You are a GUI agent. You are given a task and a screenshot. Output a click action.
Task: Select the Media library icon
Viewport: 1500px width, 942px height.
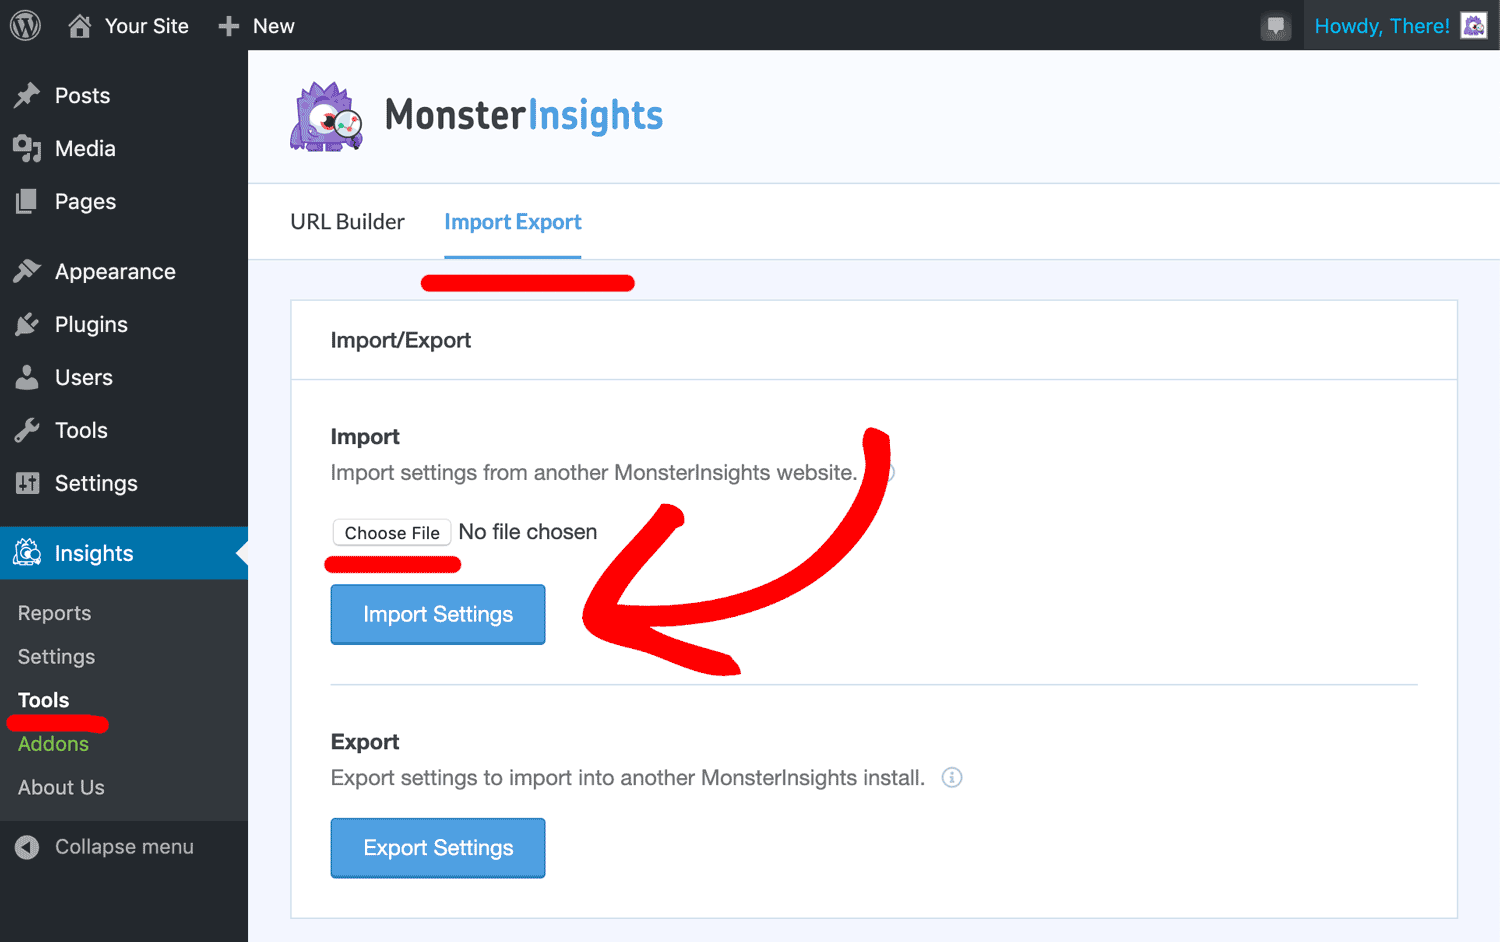[29, 148]
